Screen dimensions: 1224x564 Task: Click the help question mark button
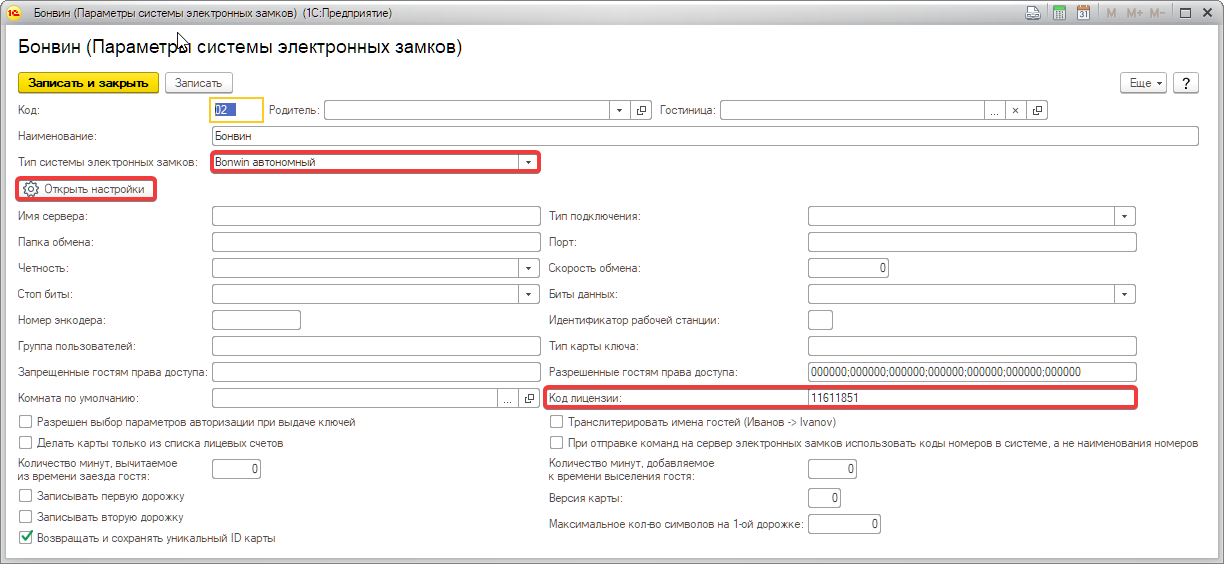tap(1186, 83)
